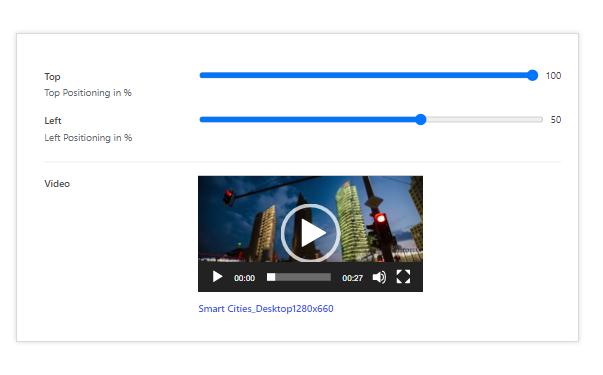Click the Left positioning slider handle
This screenshot has height=375, width=603.
pos(421,120)
